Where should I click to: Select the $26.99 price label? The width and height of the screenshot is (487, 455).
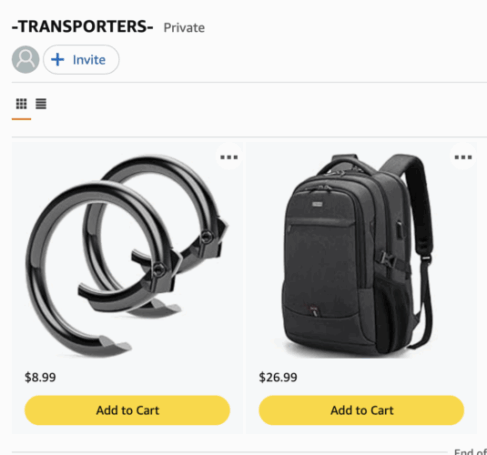278,377
